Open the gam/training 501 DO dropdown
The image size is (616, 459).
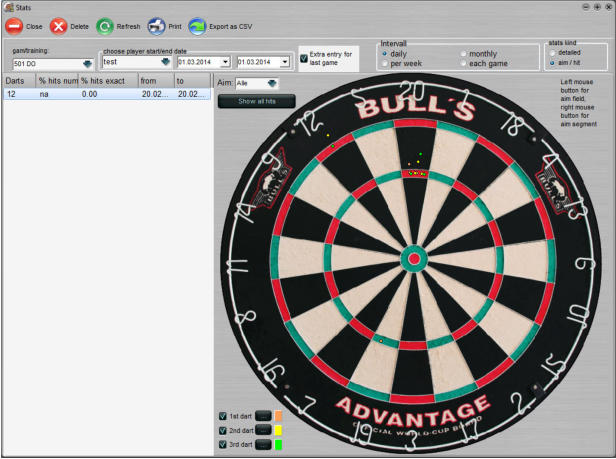tap(74, 63)
